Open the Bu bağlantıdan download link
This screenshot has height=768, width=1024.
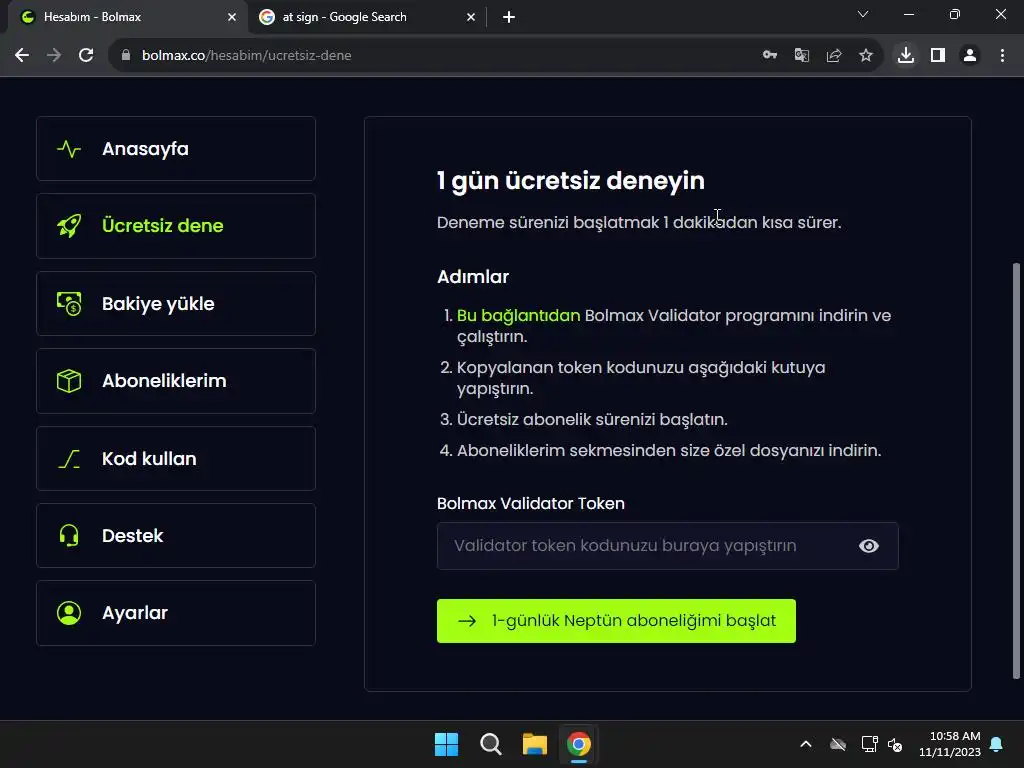[x=519, y=315]
